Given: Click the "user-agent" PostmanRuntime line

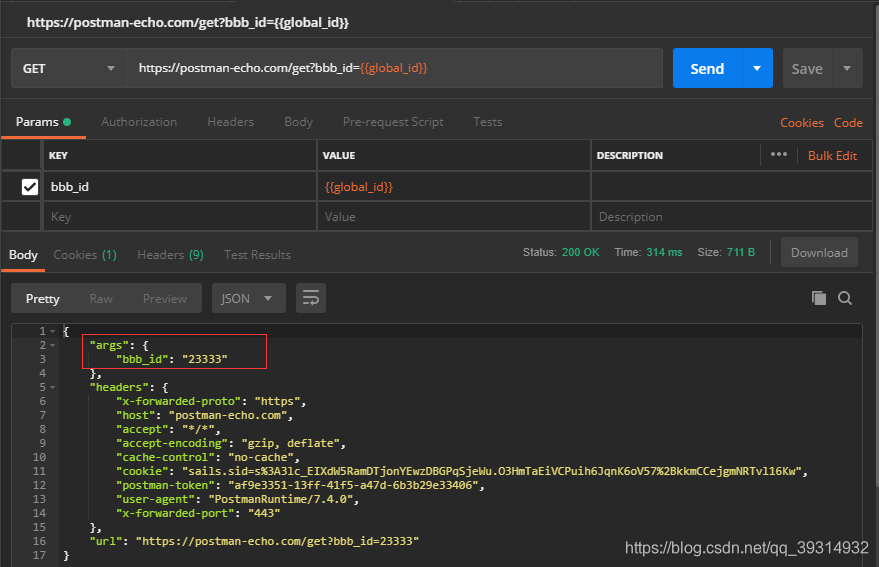Looking at the screenshot, I should (237, 499).
